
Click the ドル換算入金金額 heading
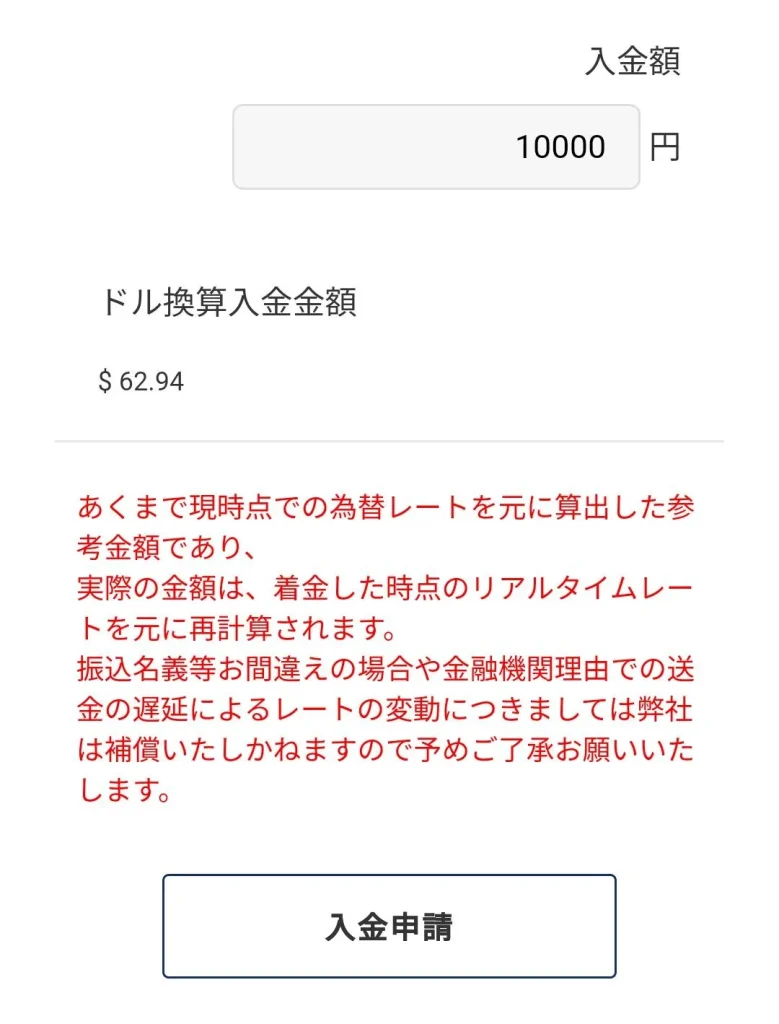[229, 303]
